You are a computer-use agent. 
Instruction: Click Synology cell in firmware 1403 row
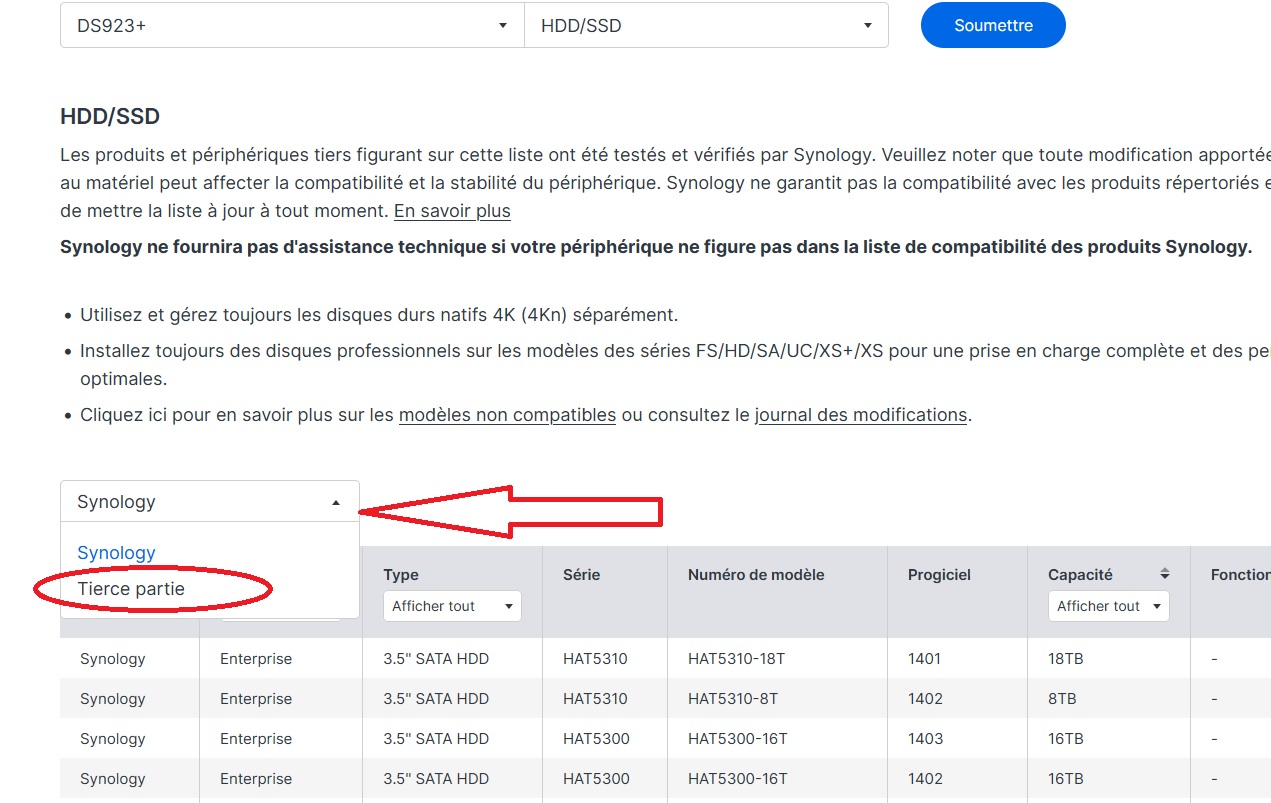[112, 739]
